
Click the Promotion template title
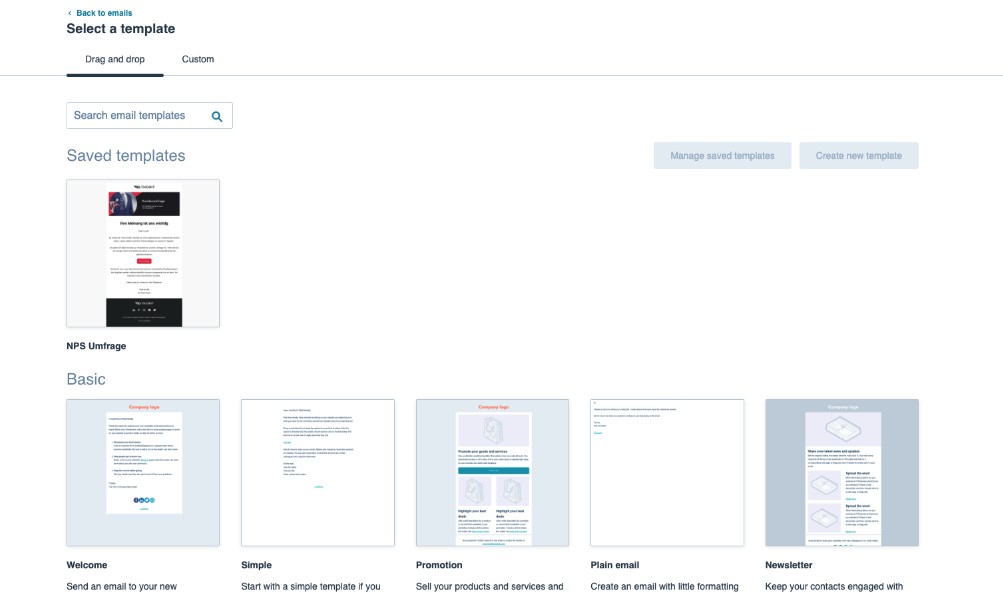(x=439, y=565)
